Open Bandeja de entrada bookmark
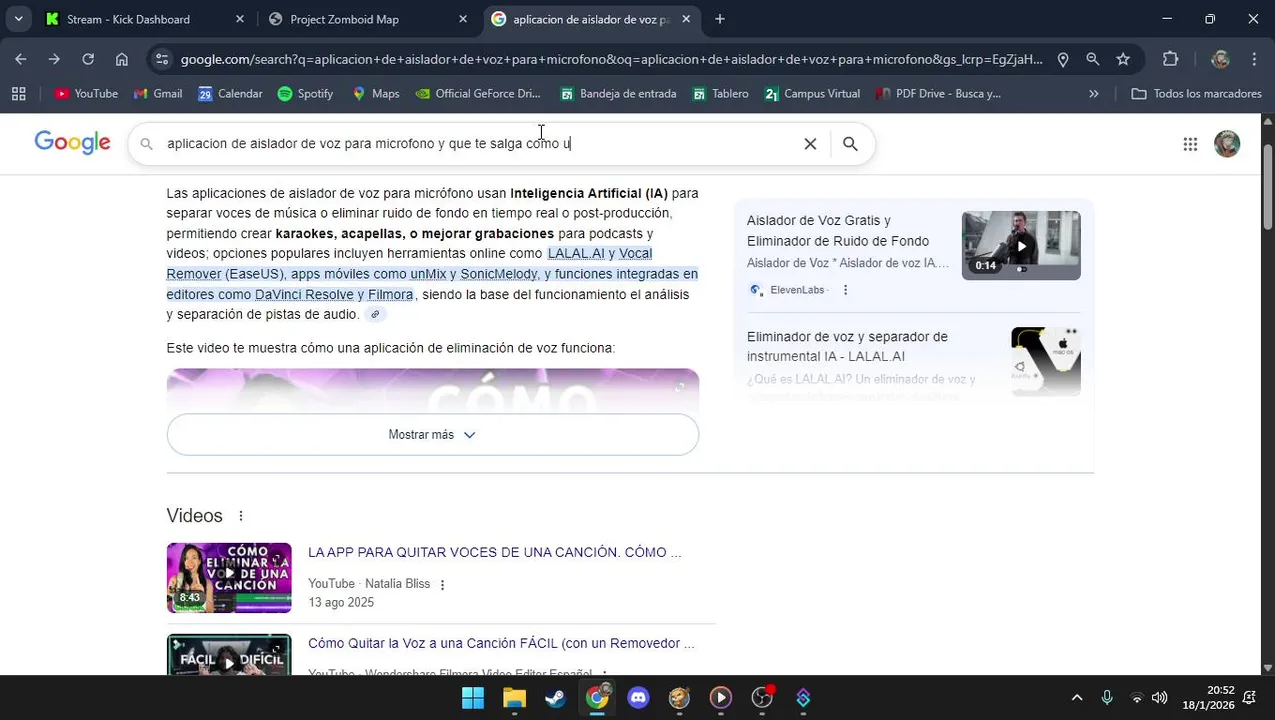 pos(618,93)
